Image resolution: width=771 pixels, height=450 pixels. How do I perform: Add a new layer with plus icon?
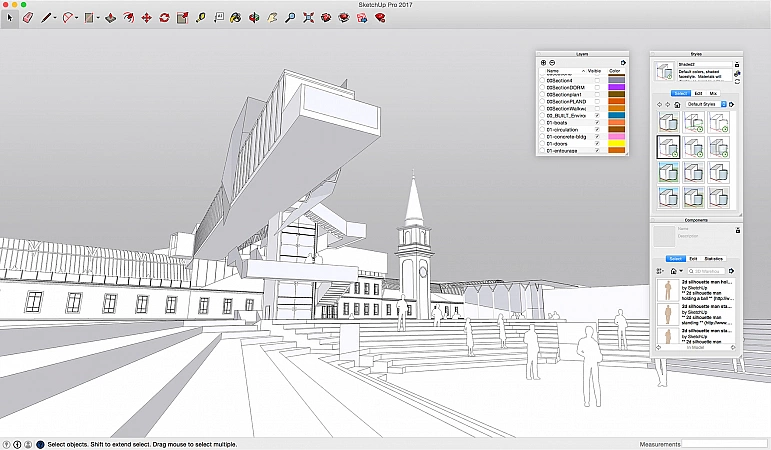(x=543, y=62)
